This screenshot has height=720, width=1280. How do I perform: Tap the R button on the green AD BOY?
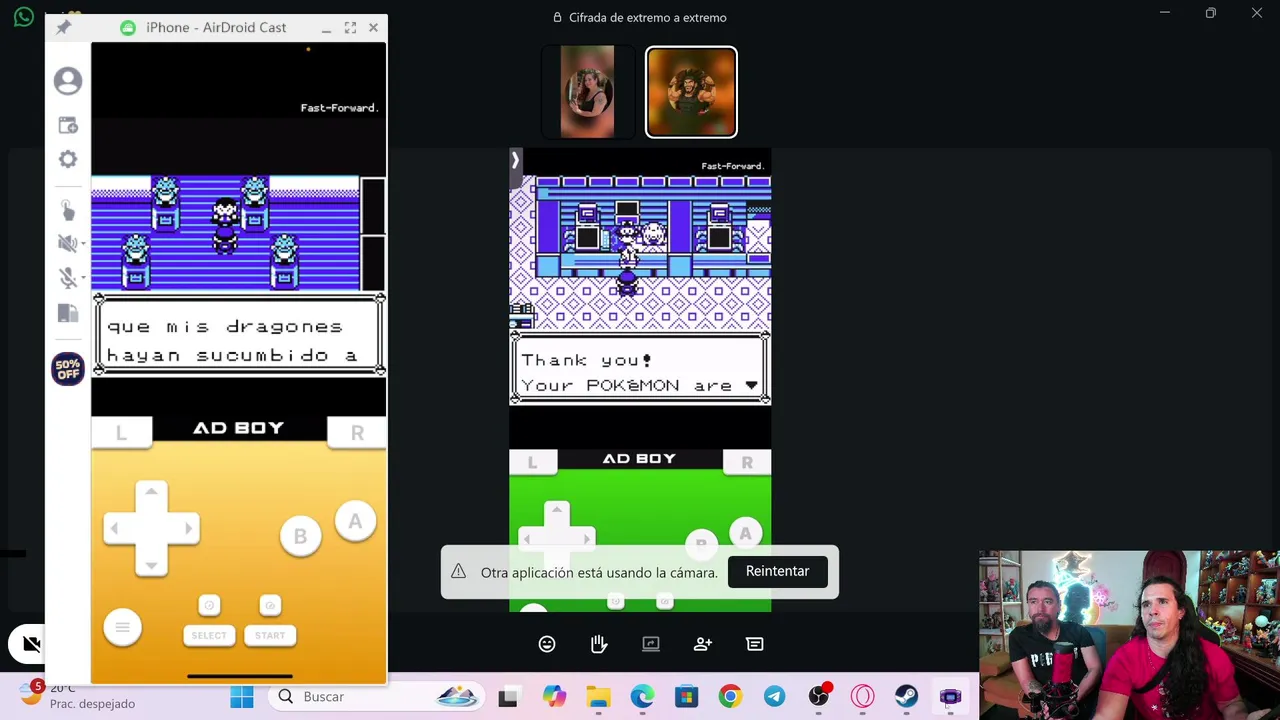click(x=747, y=462)
